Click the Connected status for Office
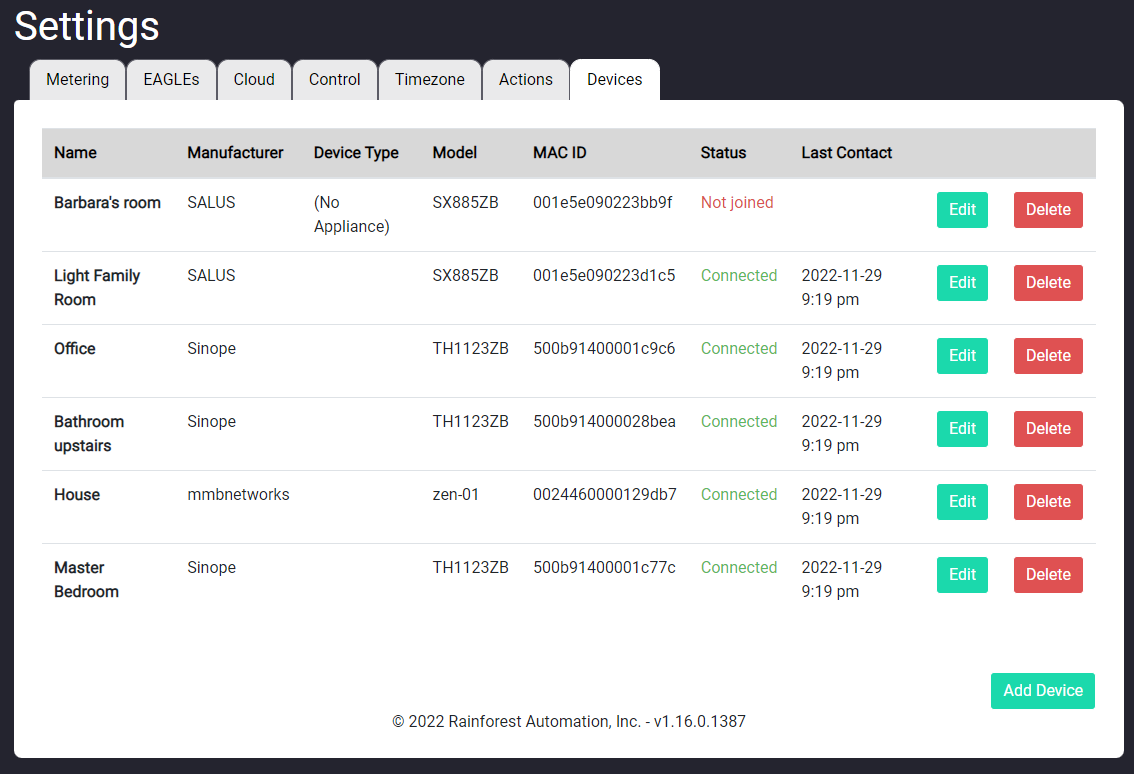1134x774 pixels. point(738,349)
